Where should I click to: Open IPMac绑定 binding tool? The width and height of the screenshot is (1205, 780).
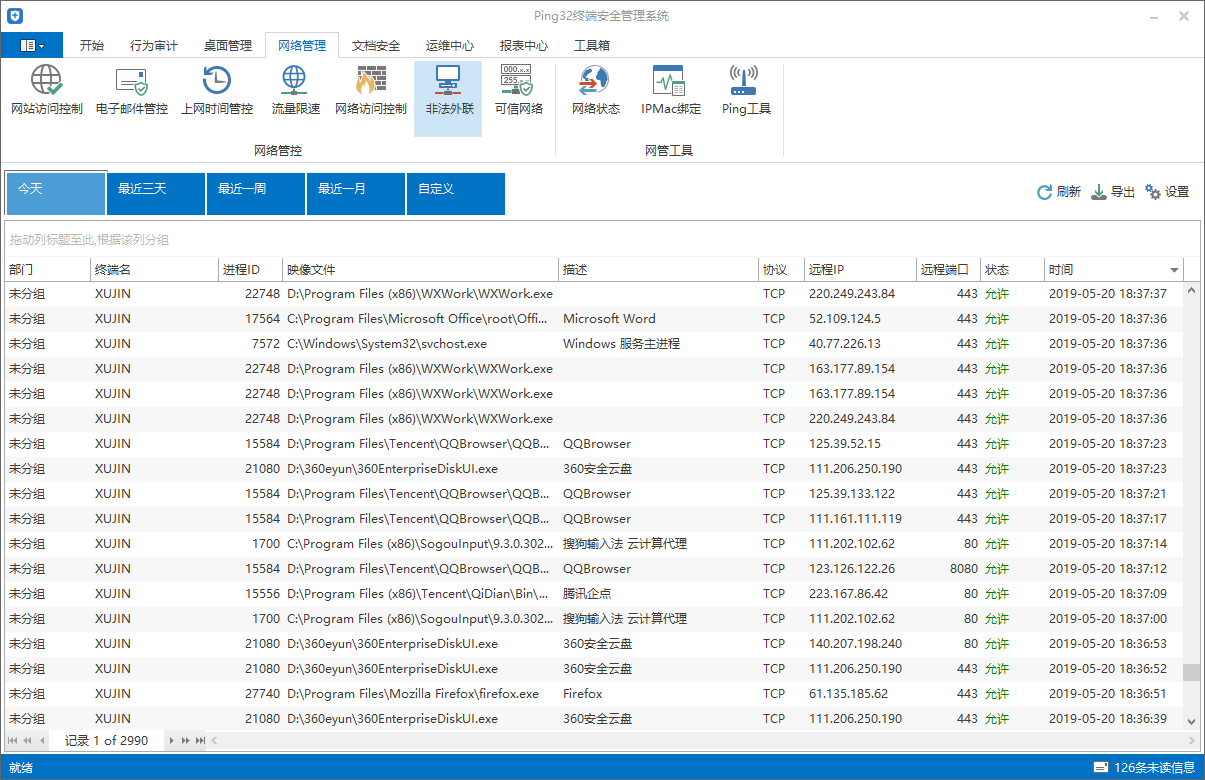click(x=671, y=92)
